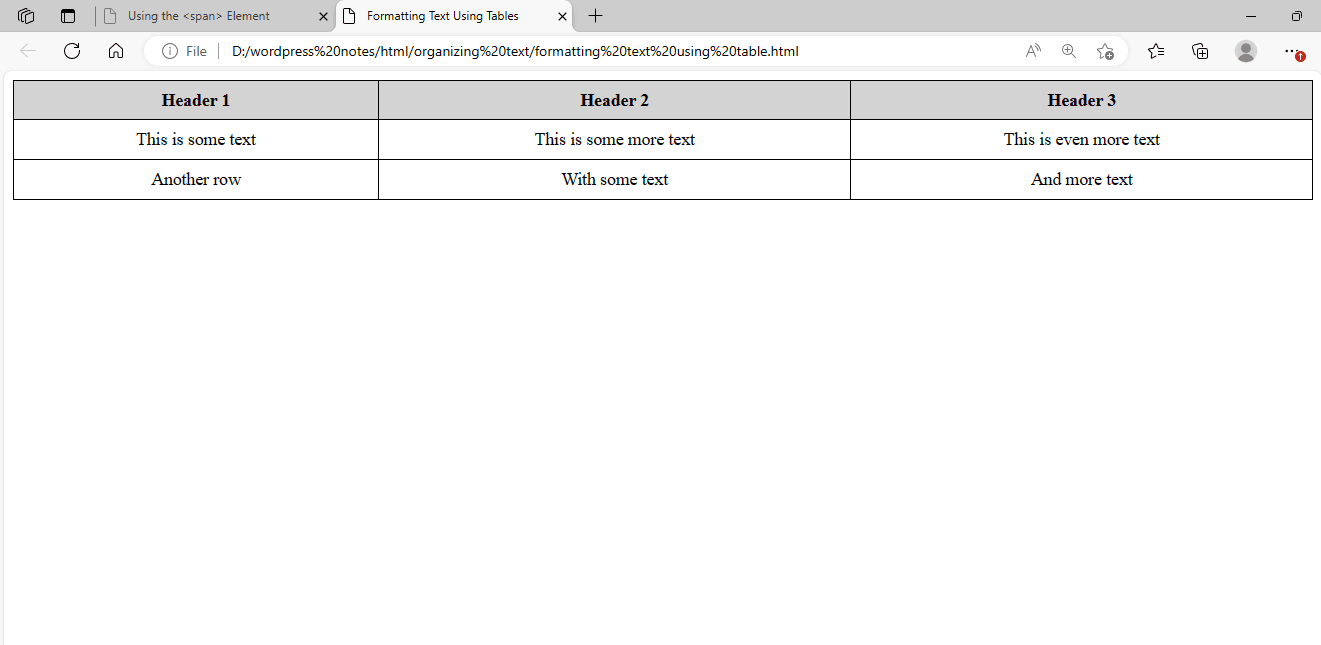Viewport: 1321px width, 645px height.
Task: Click the 'With some text' cell
Action: click(x=615, y=179)
